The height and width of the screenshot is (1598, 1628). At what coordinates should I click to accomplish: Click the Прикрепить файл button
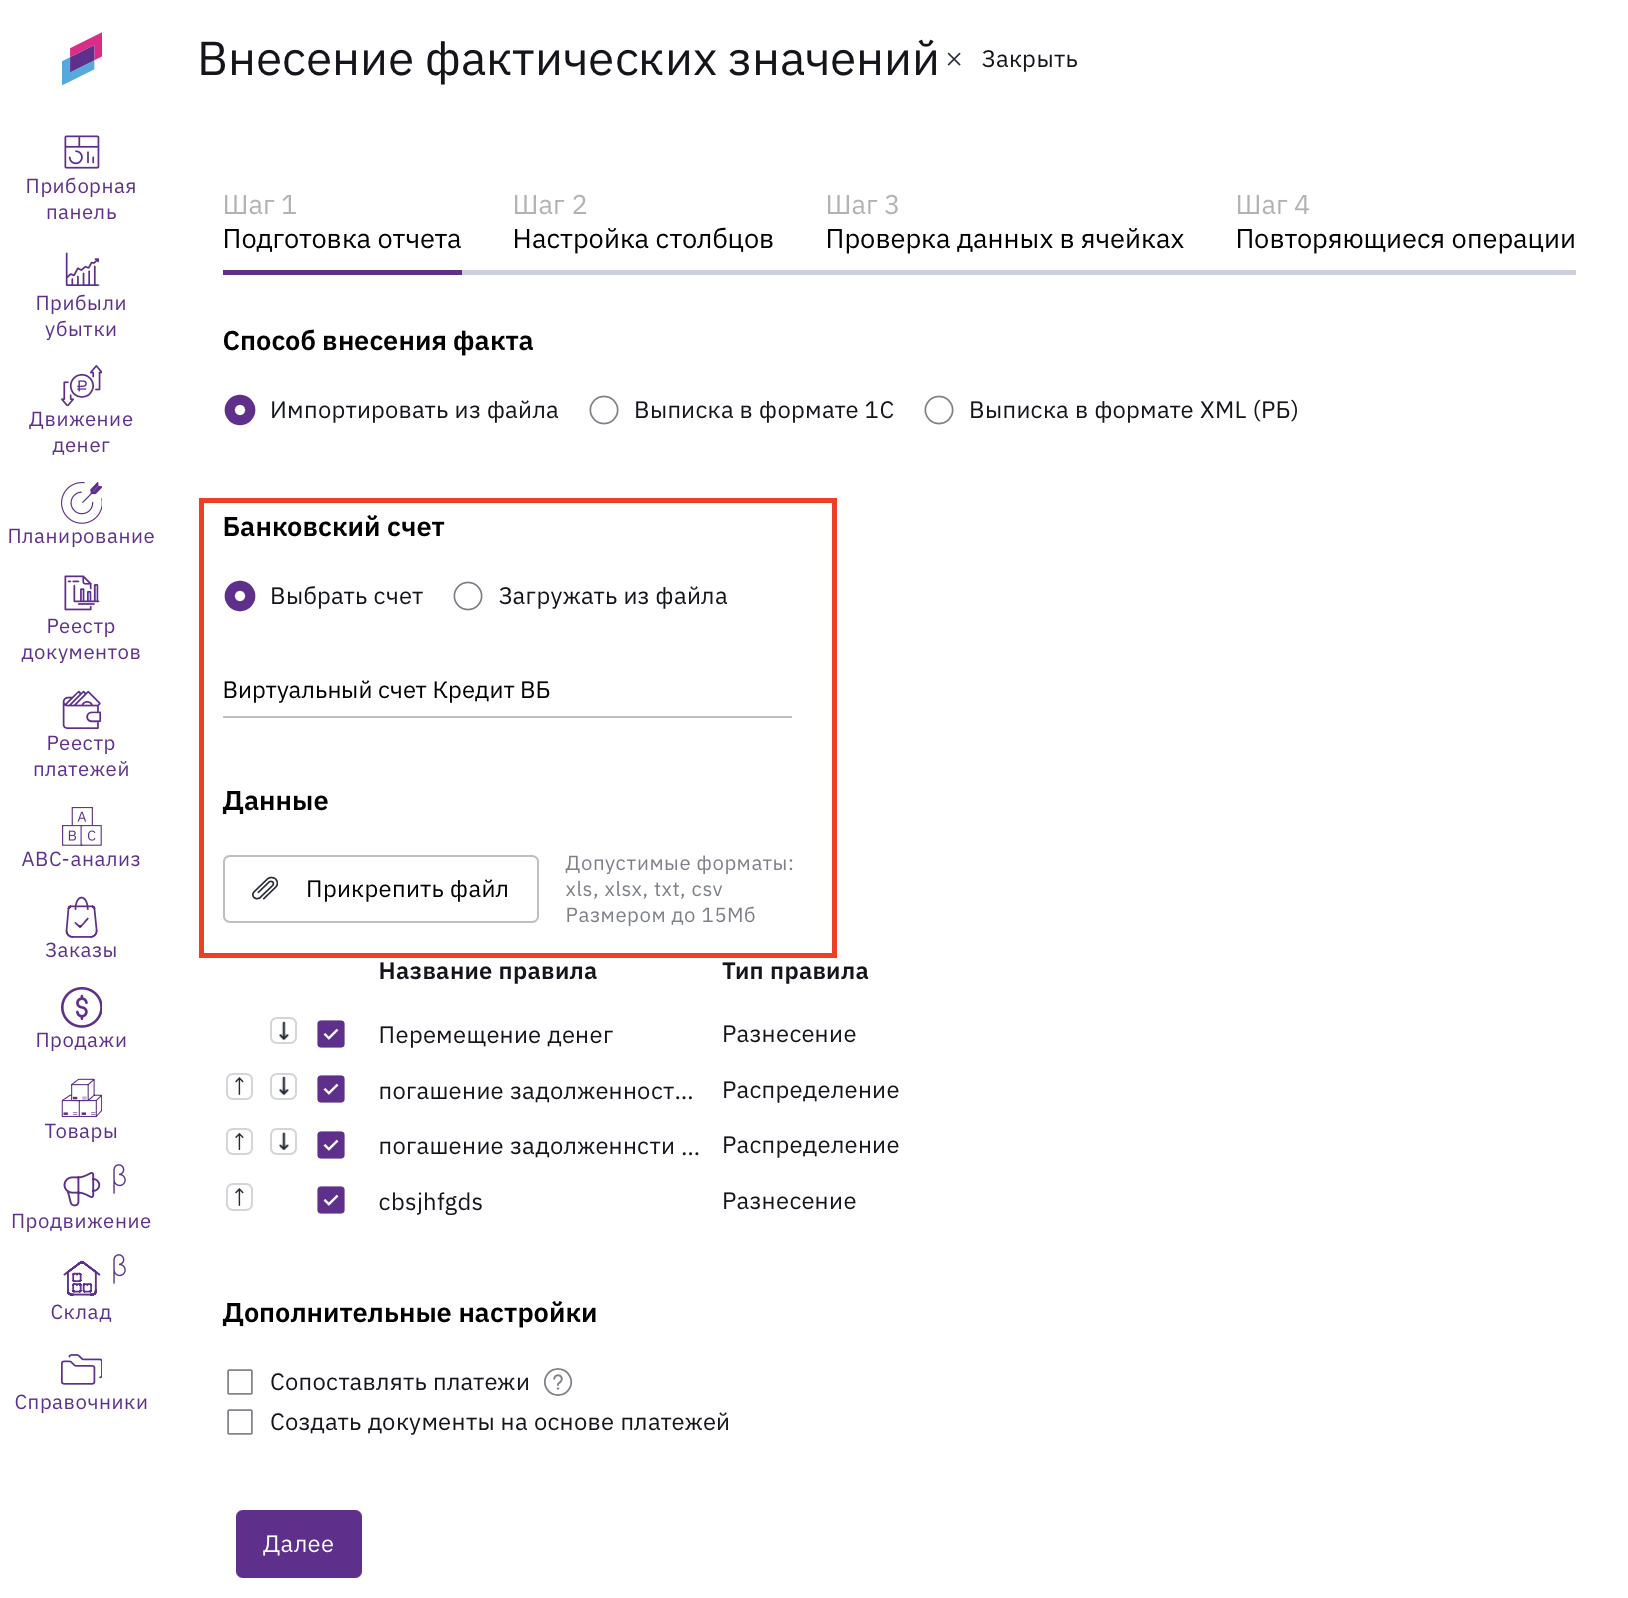[x=381, y=889]
